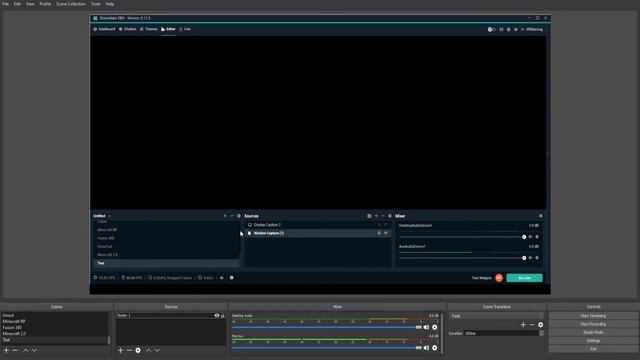Open info icon in Streamlabs status bar
640x360 pixels.
(232, 278)
